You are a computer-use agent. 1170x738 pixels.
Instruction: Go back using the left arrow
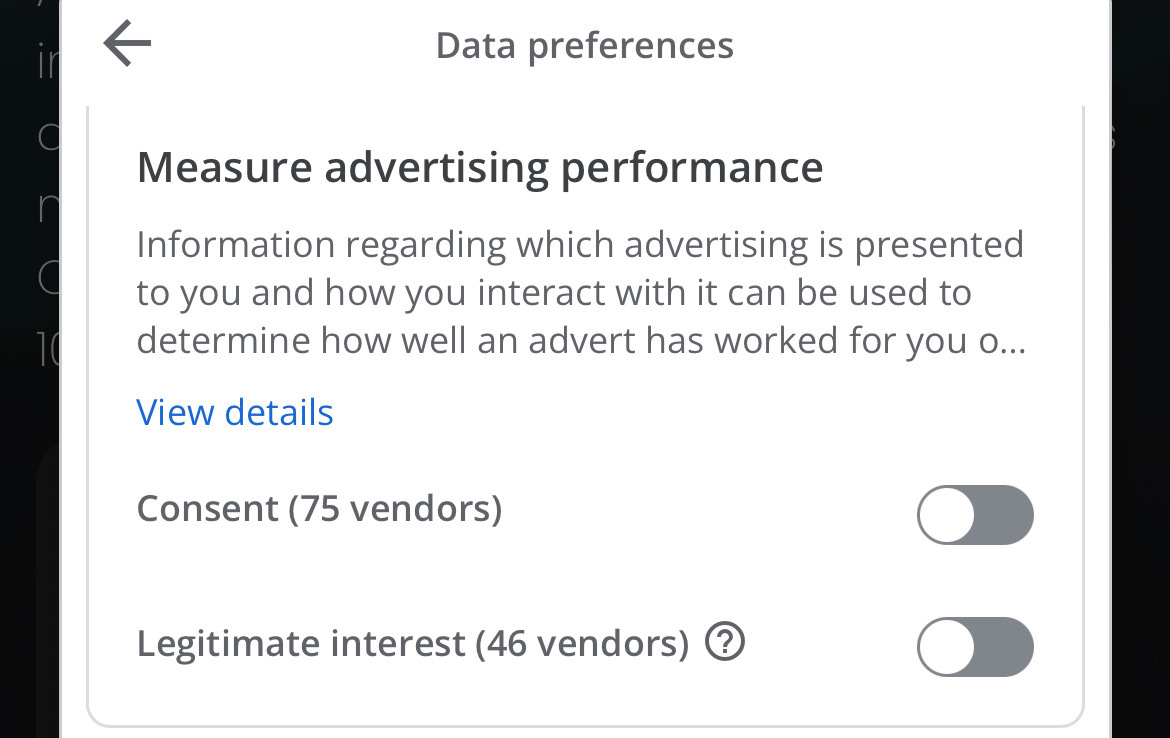(127, 45)
